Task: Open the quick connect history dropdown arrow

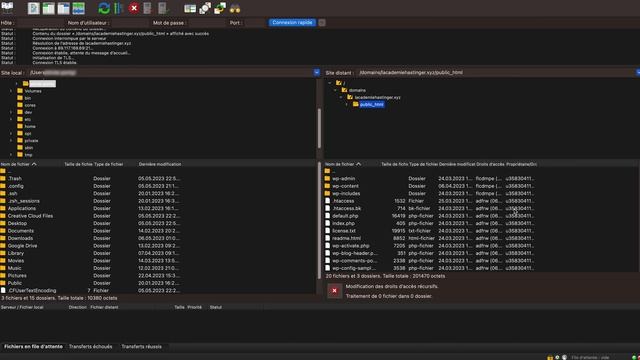Action: click(322, 23)
